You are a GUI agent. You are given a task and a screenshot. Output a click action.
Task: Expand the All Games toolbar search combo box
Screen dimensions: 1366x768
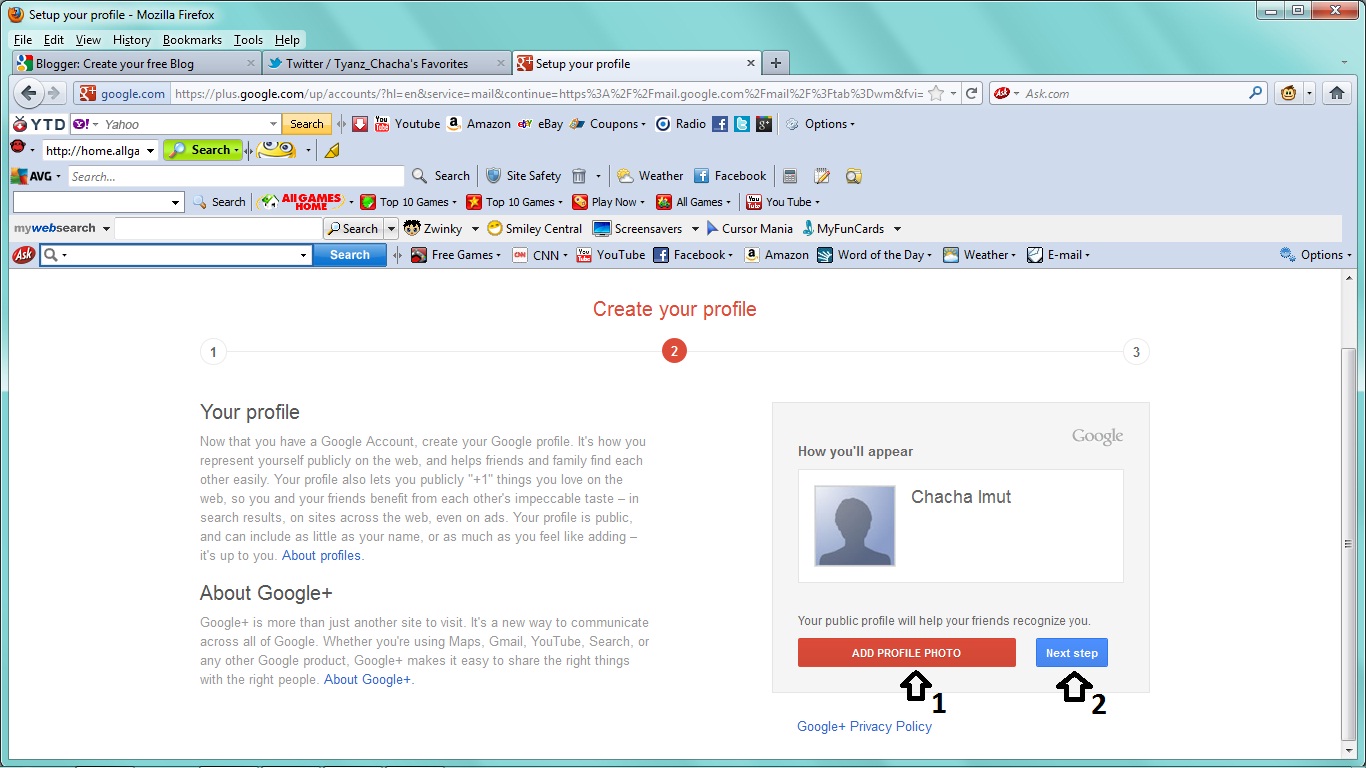[176, 202]
